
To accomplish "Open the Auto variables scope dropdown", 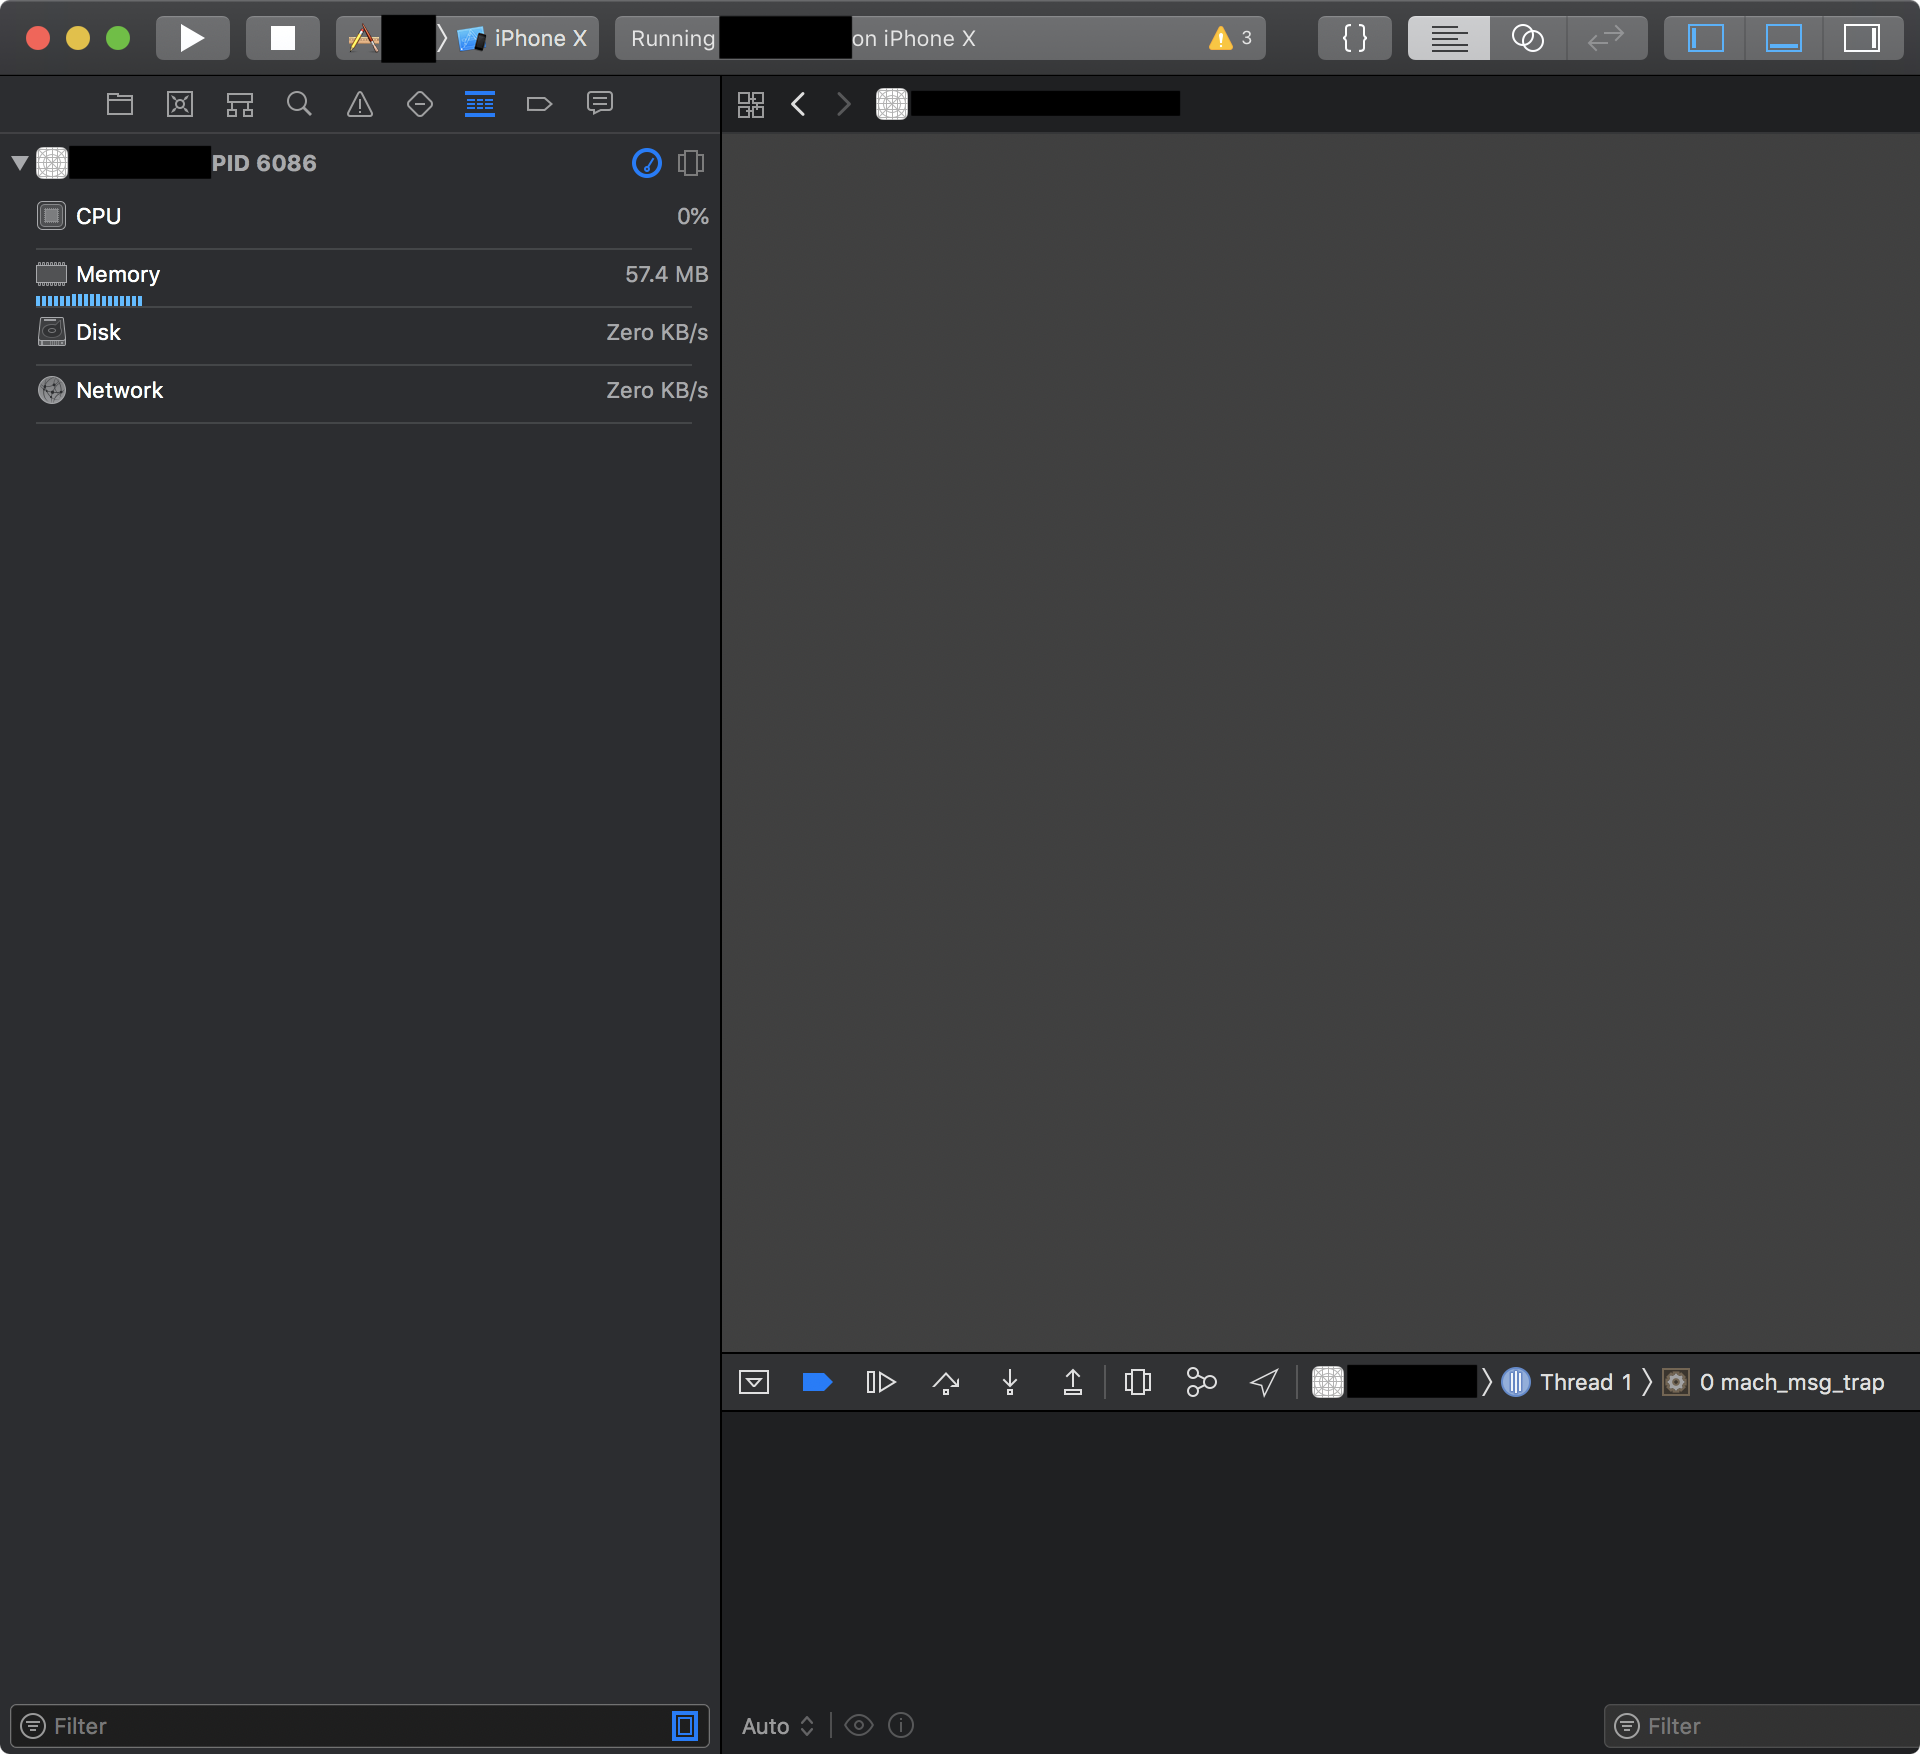I will (779, 1726).
